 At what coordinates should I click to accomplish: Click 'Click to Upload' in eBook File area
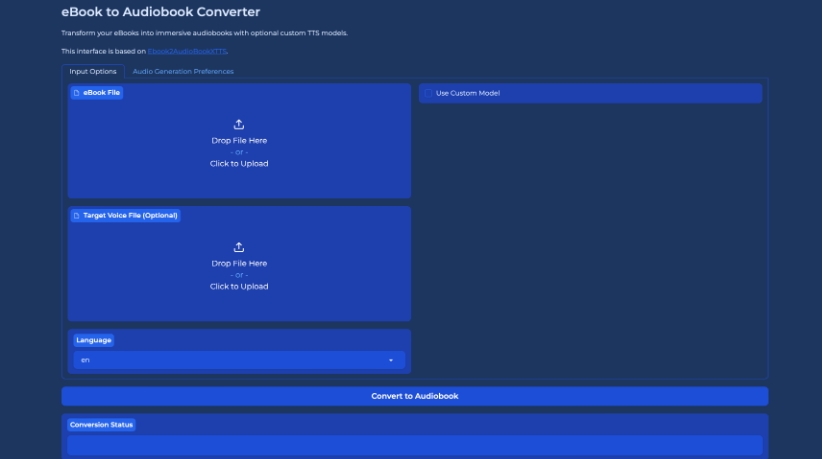point(239,163)
